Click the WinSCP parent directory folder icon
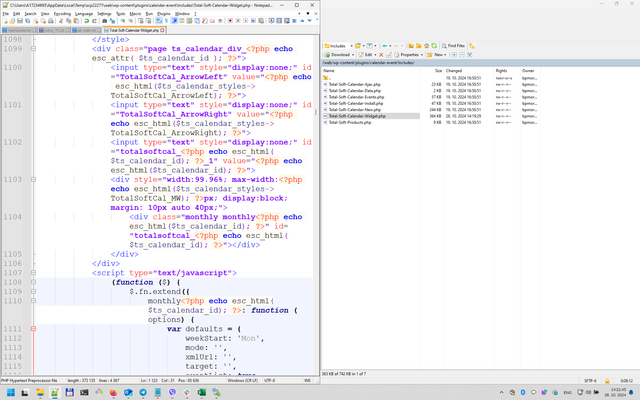This screenshot has height=400, width=640. (411, 46)
